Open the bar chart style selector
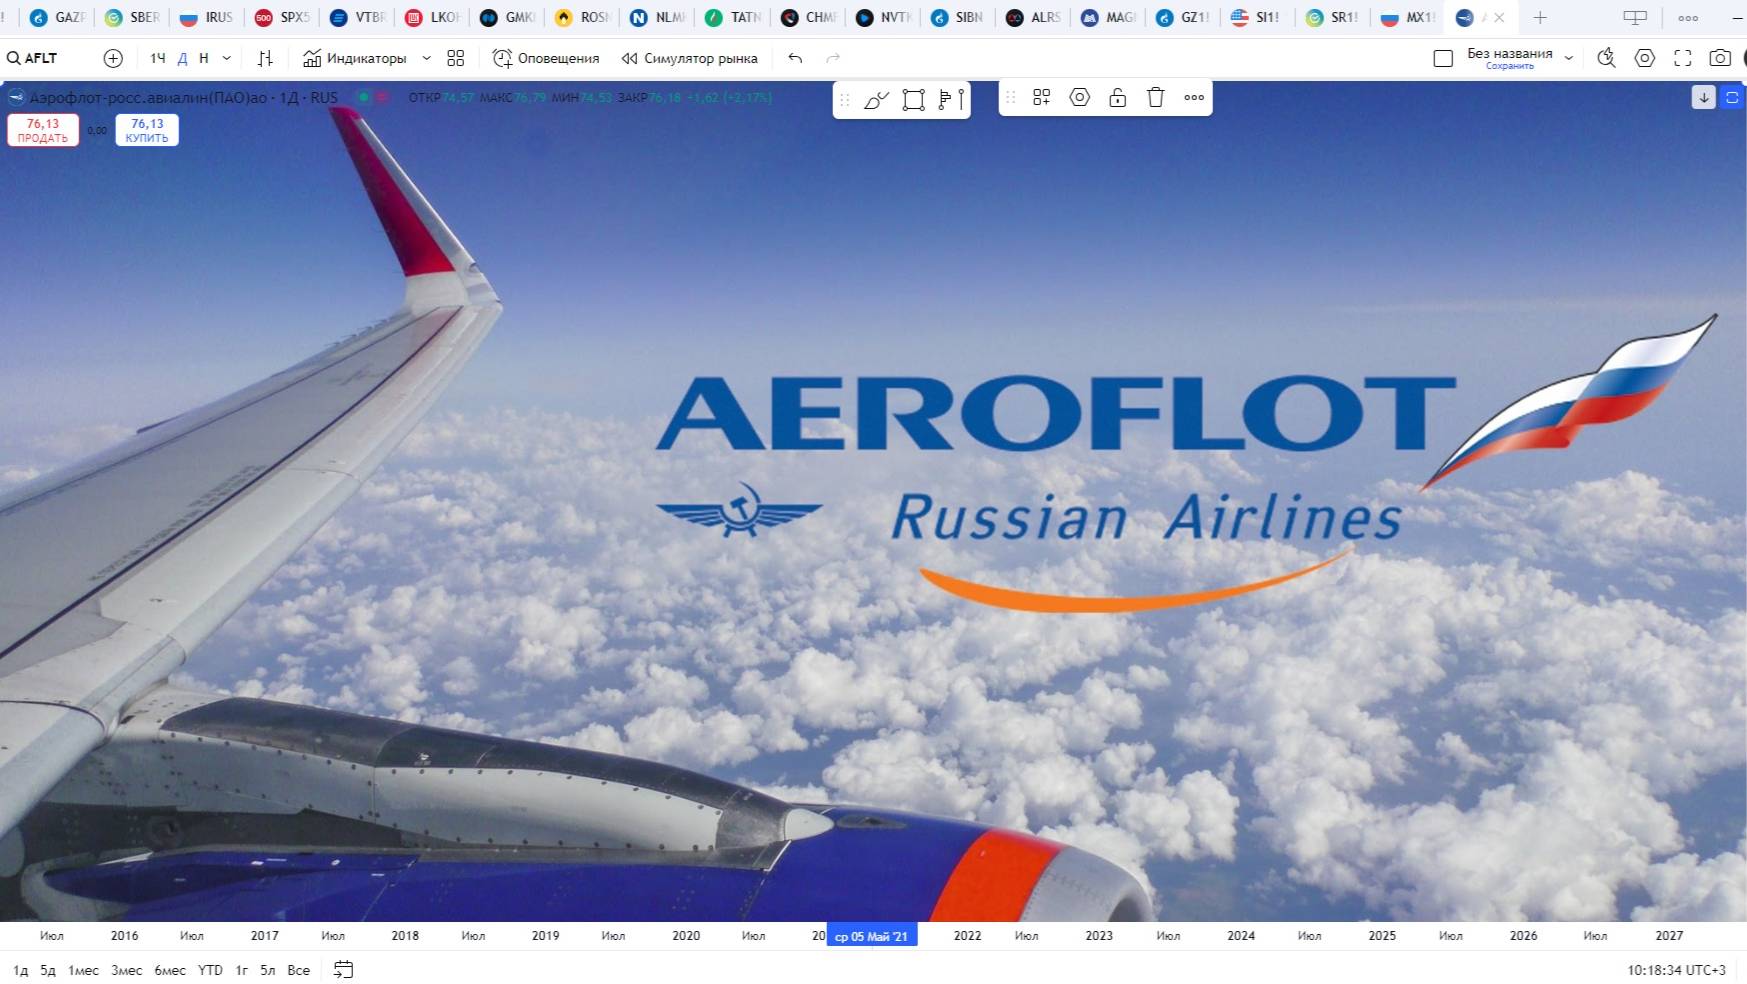Image resolution: width=1747 pixels, height=984 pixels. point(265,58)
